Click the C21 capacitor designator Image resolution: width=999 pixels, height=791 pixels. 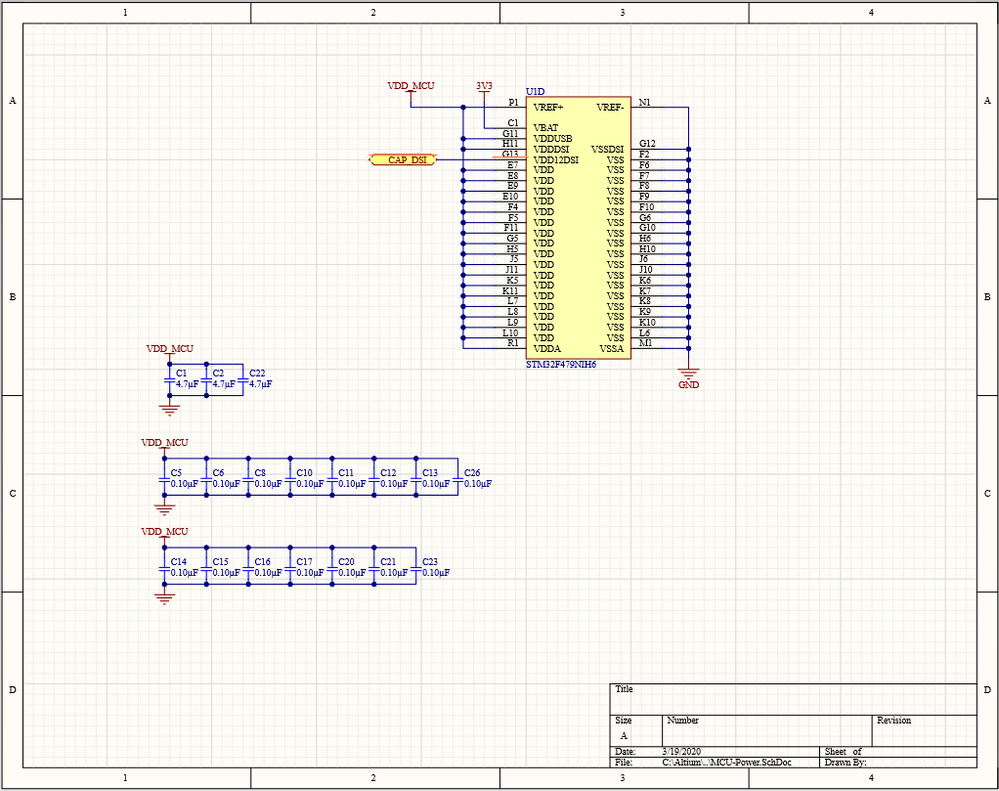pyautogui.click(x=388, y=562)
